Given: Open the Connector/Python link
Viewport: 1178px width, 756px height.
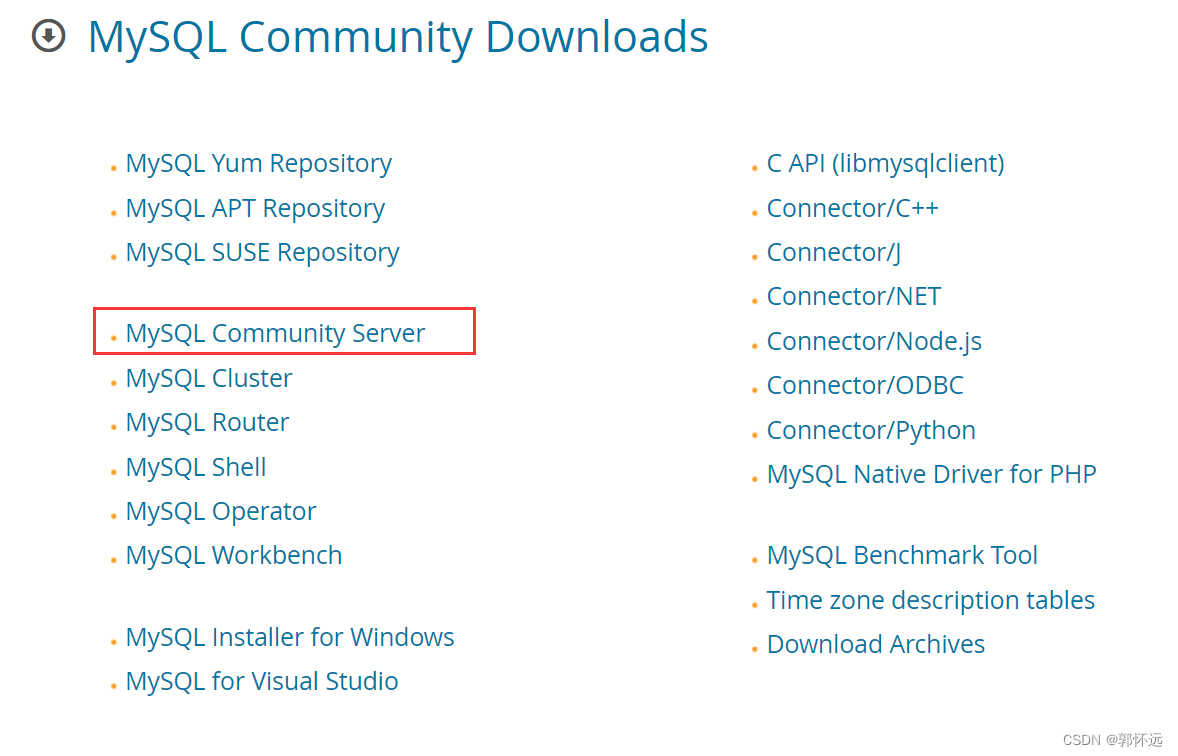Looking at the screenshot, I should coord(871,431).
